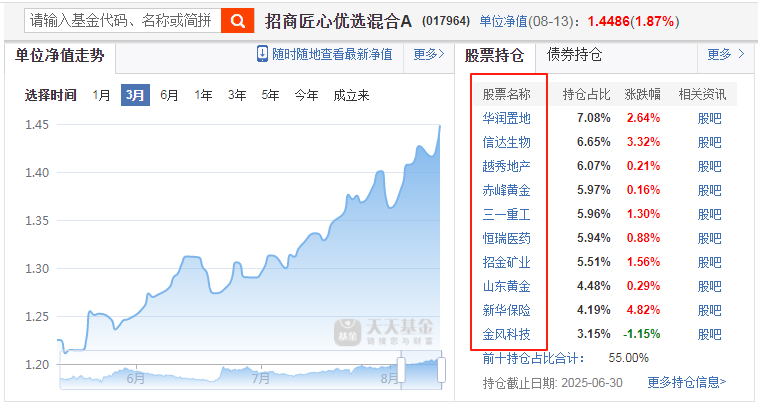The height and width of the screenshot is (406, 758).
Task: Open 股吧 for 信达生物 row
Action: pyautogui.click(x=709, y=143)
